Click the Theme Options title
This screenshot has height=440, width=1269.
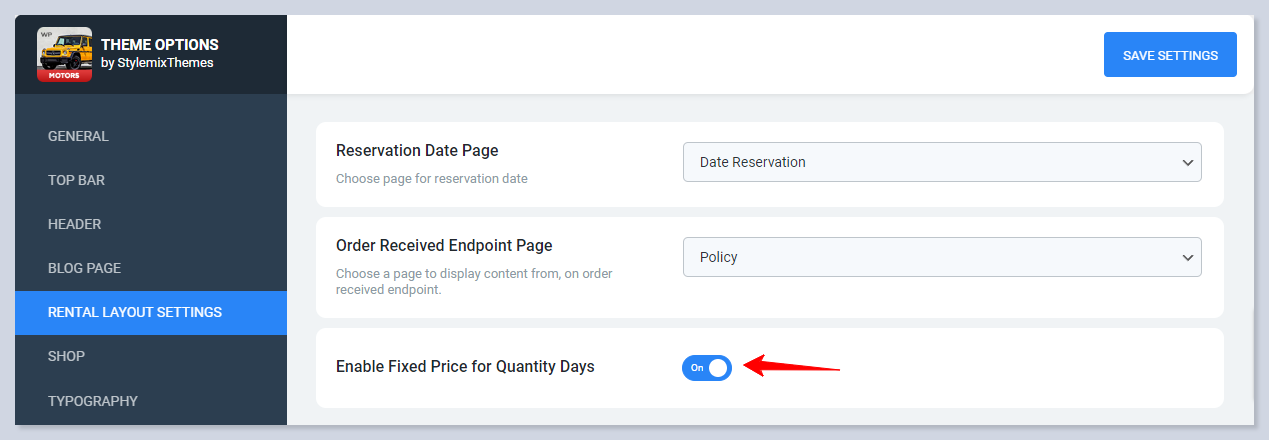(x=160, y=45)
